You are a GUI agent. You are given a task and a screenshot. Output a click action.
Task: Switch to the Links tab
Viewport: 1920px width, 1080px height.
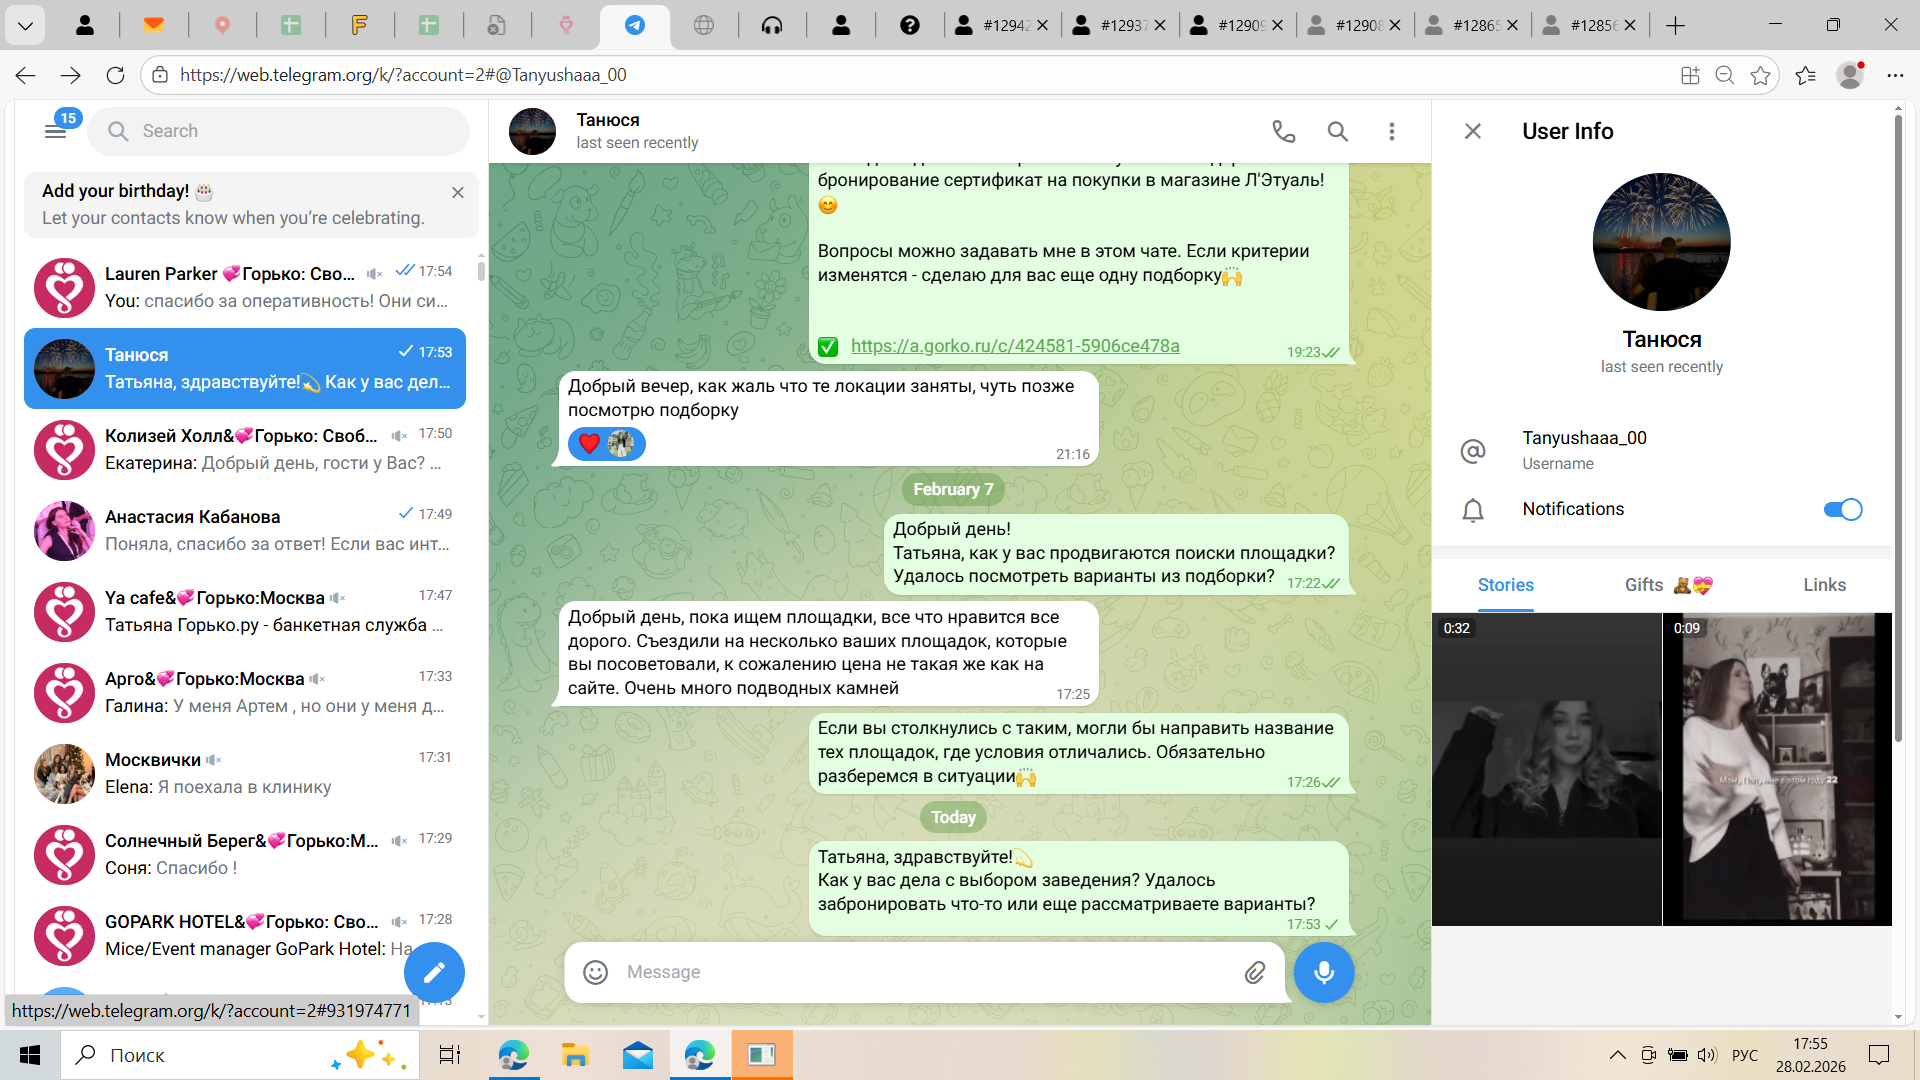[x=1824, y=585]
